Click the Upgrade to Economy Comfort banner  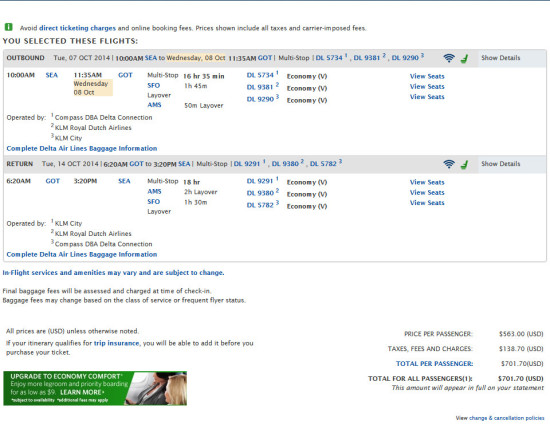[x=95, y=388]
